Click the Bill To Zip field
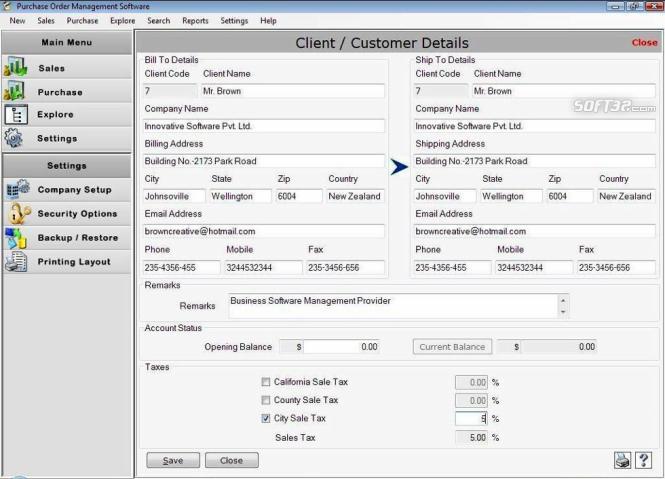The height and width of the screenshot is (479, 665). [x=299, y=196]
